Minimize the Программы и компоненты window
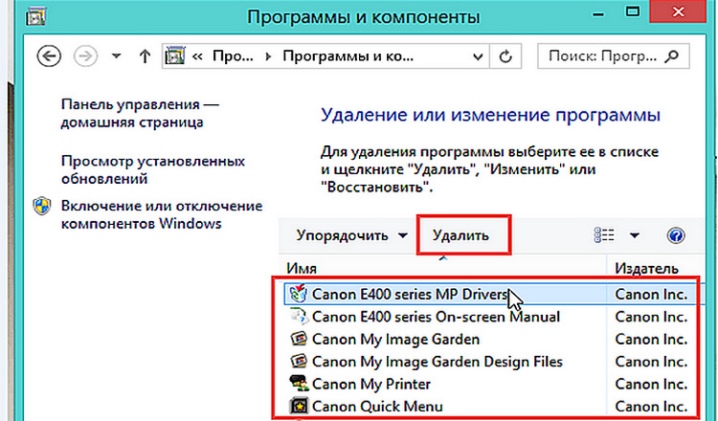Image resolution: width=718 pixels, height=421 pixels. 598,14
